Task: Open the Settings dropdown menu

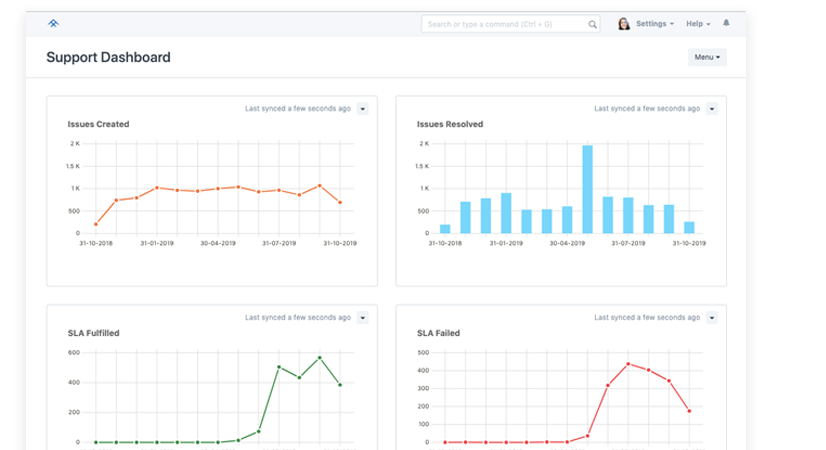Action: click(655, 24)
